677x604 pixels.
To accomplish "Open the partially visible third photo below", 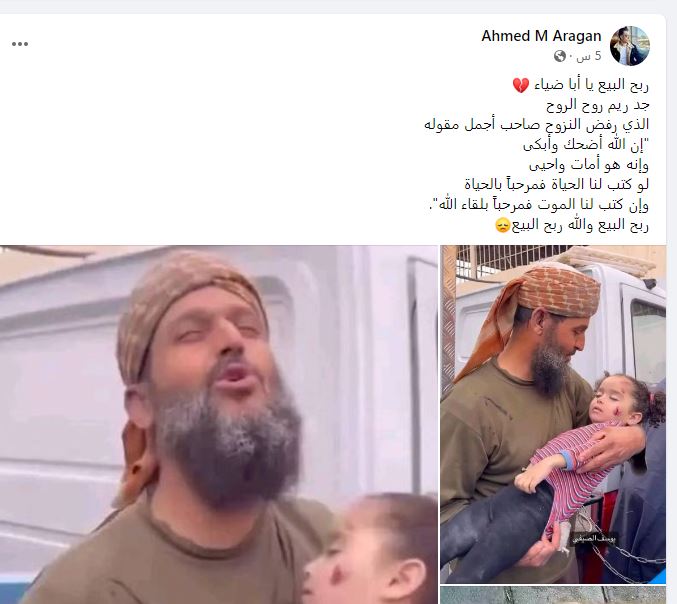I will pos(553,595).
